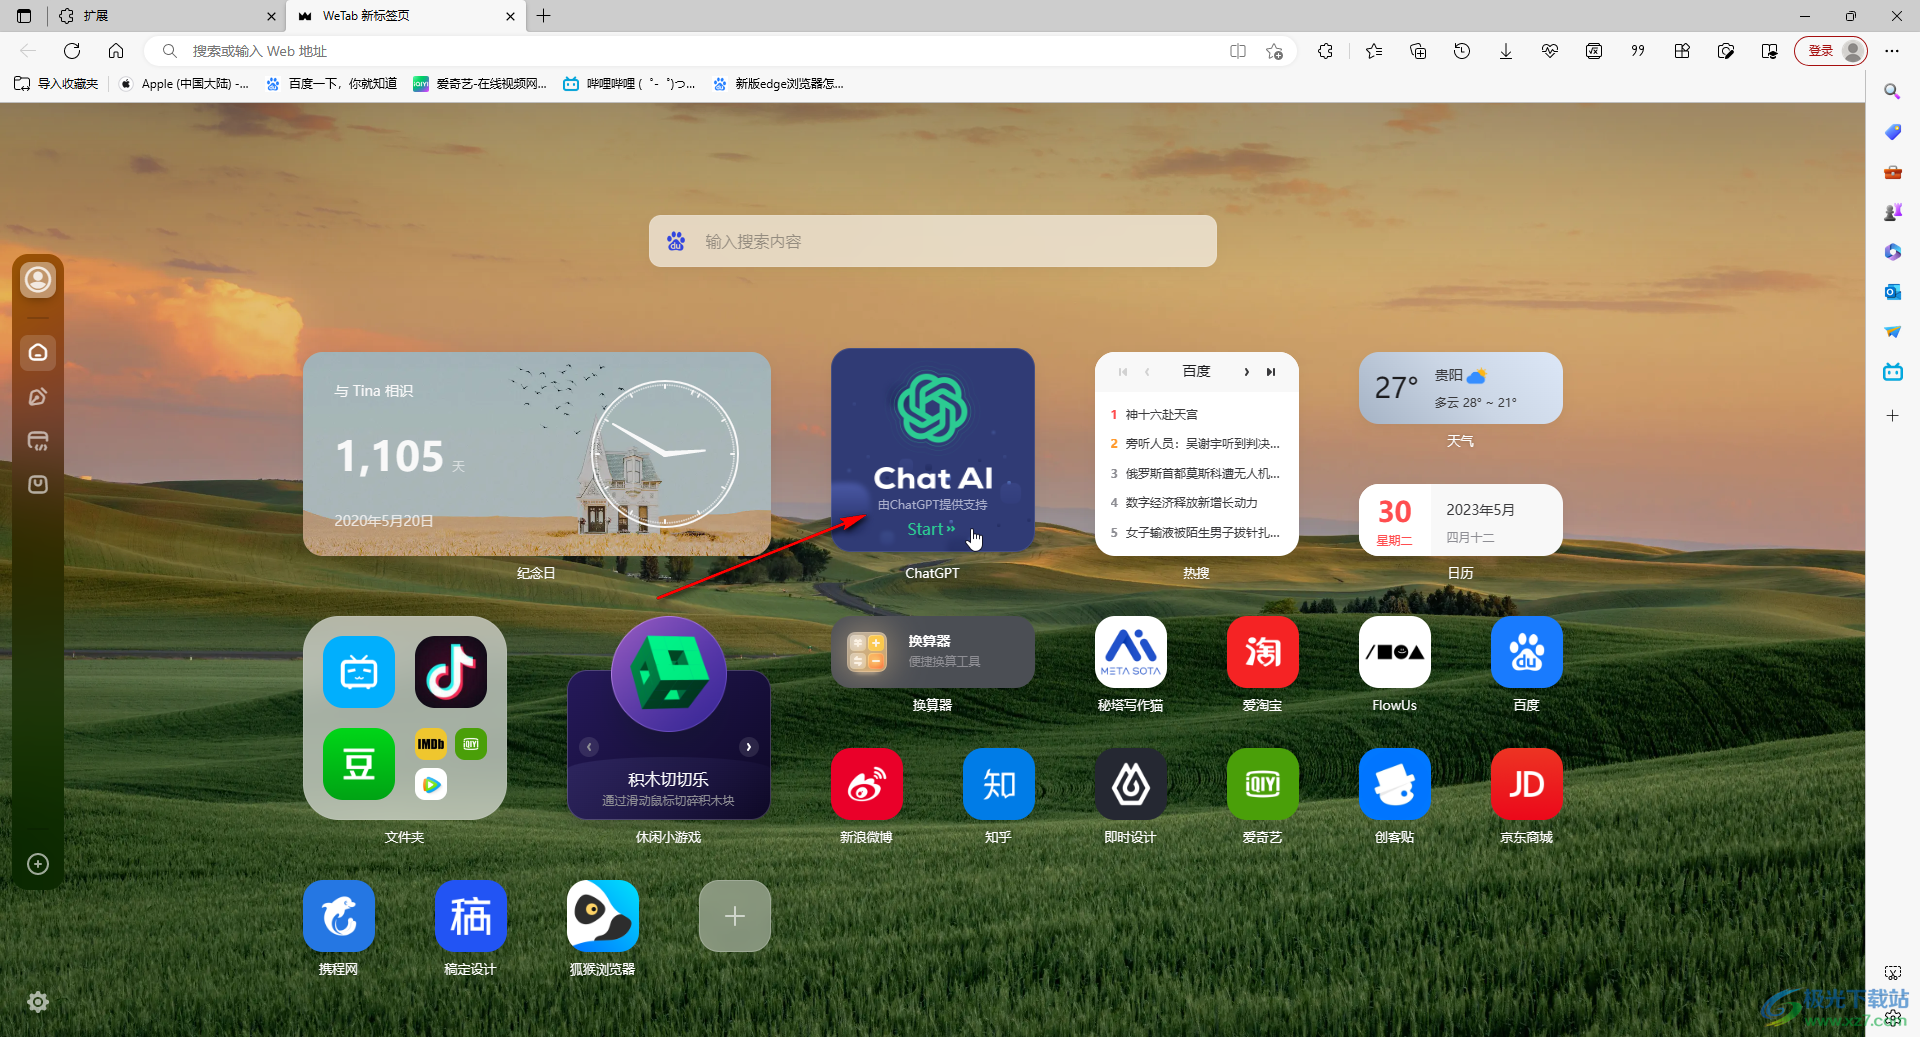
Task: Open the favorites star list
Action: 1374,51
